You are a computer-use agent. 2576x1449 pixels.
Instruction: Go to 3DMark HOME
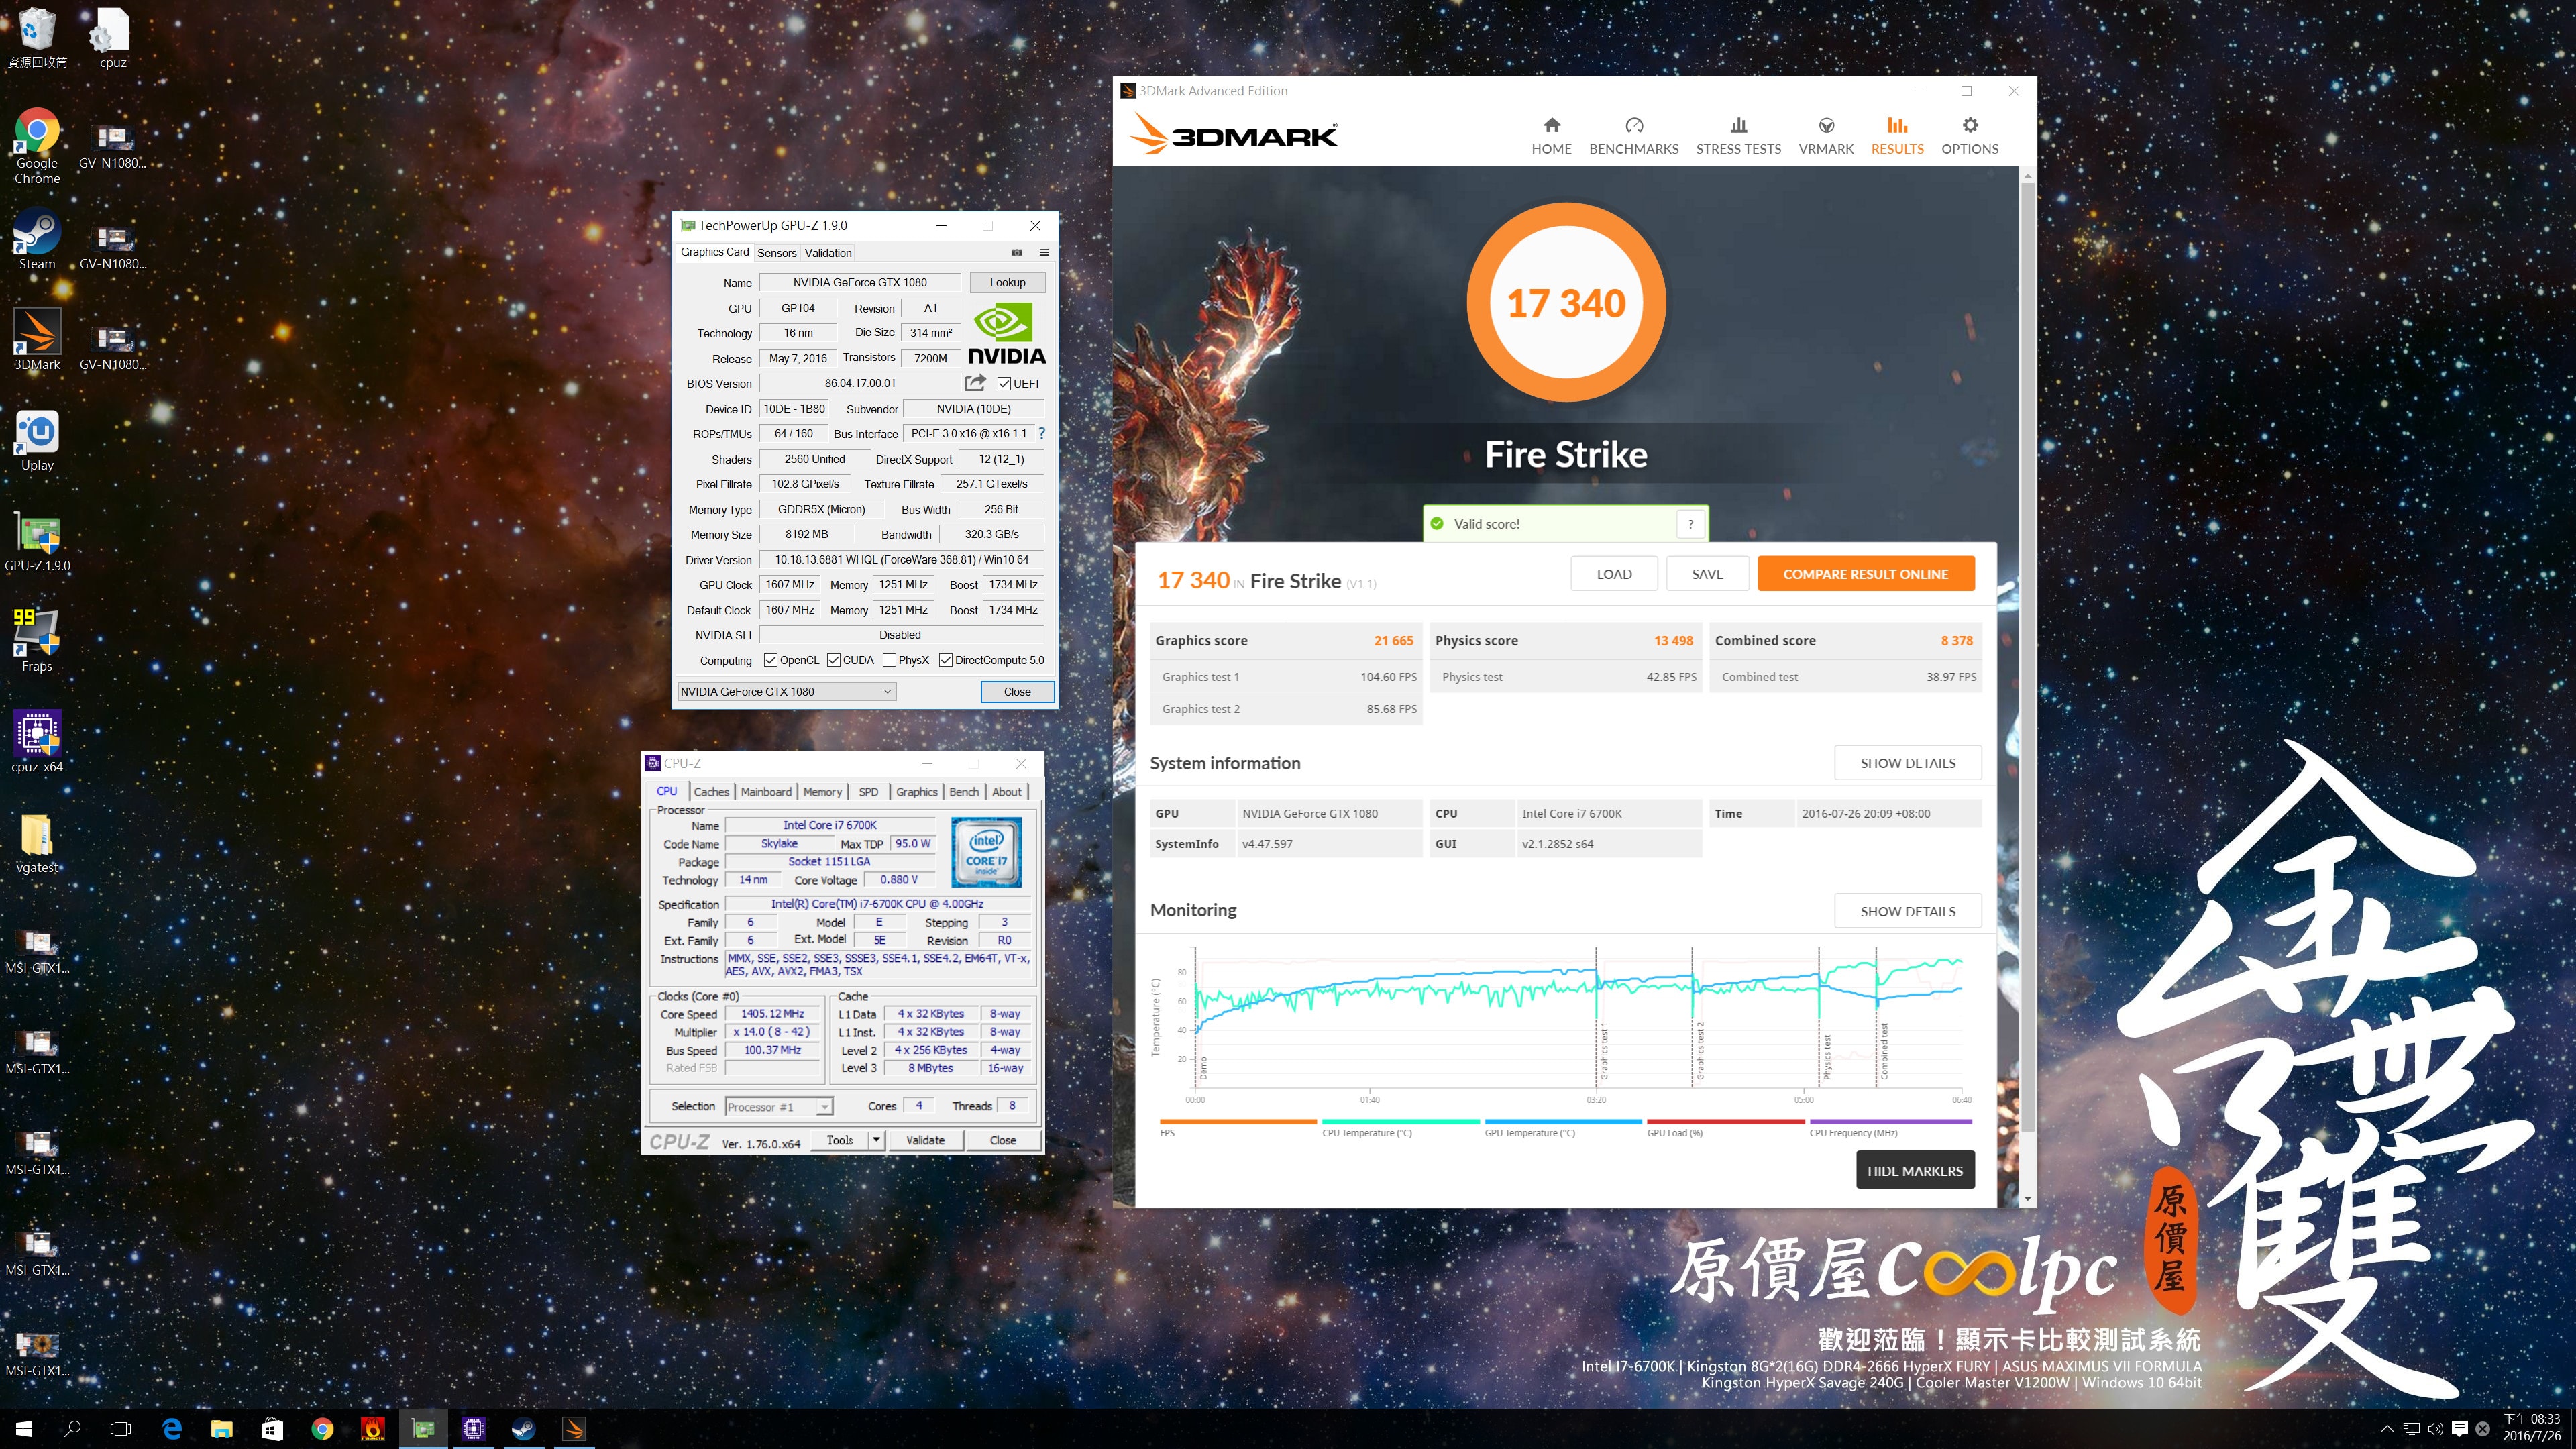pyautogui.click(x=1551, y=136)
